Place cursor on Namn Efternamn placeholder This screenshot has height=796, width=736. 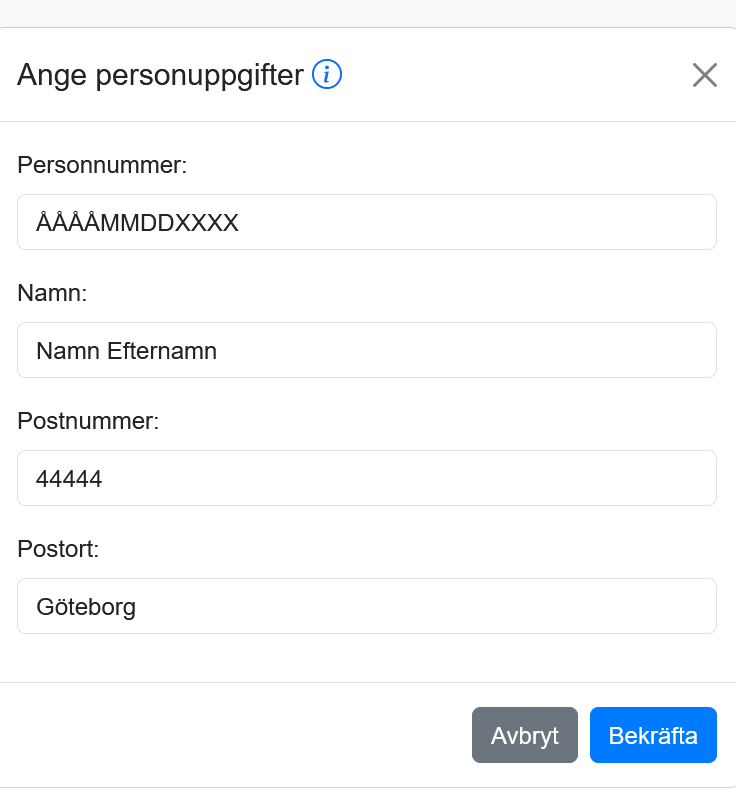(x=126, y=351)
